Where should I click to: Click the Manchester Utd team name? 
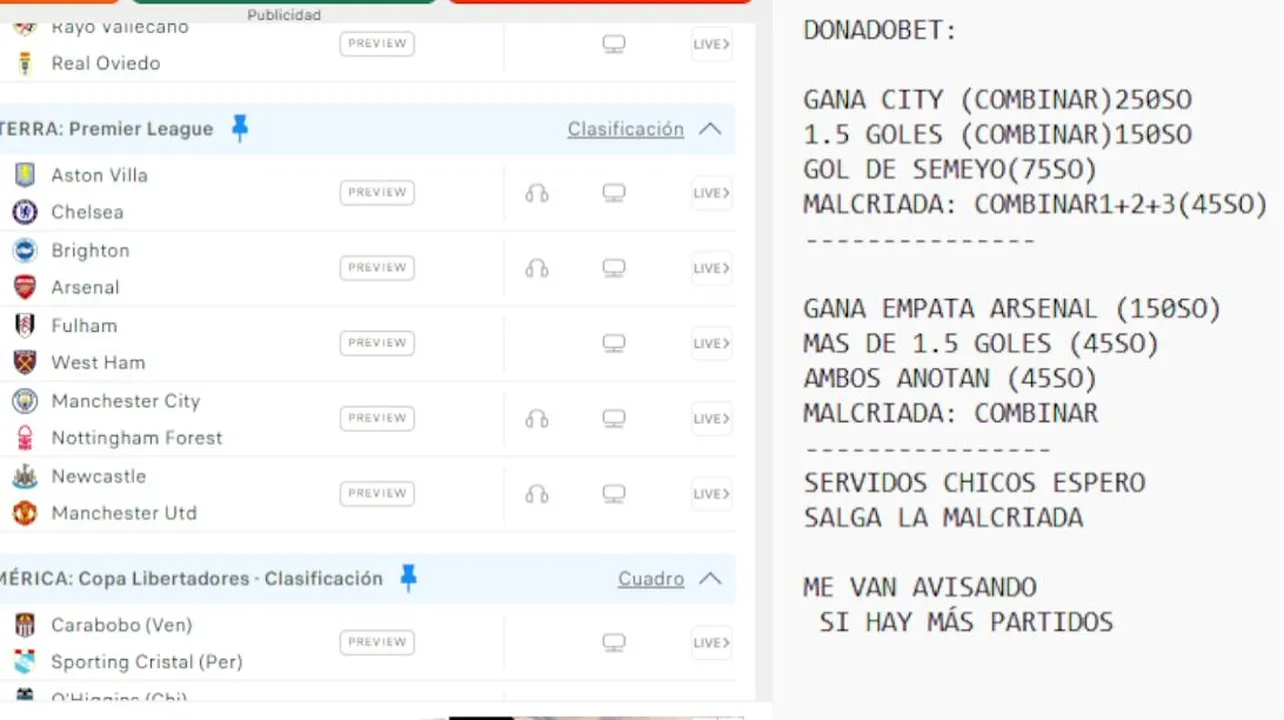(124, 513)
